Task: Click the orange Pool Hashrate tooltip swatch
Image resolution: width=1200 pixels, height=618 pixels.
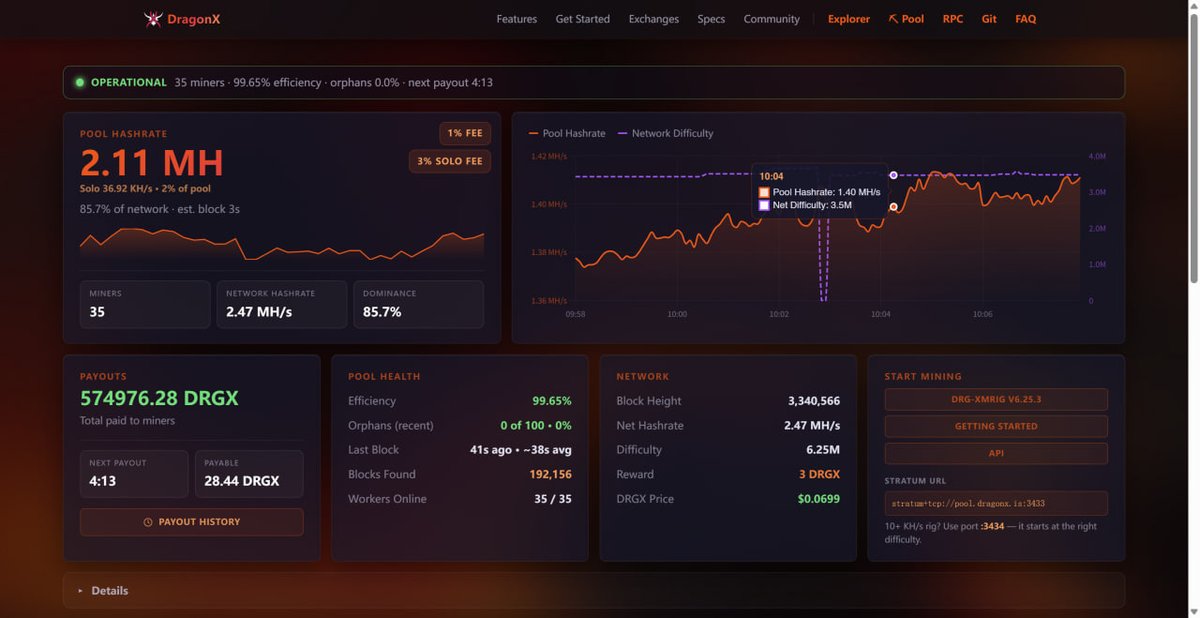Action: tap(764, 192)
